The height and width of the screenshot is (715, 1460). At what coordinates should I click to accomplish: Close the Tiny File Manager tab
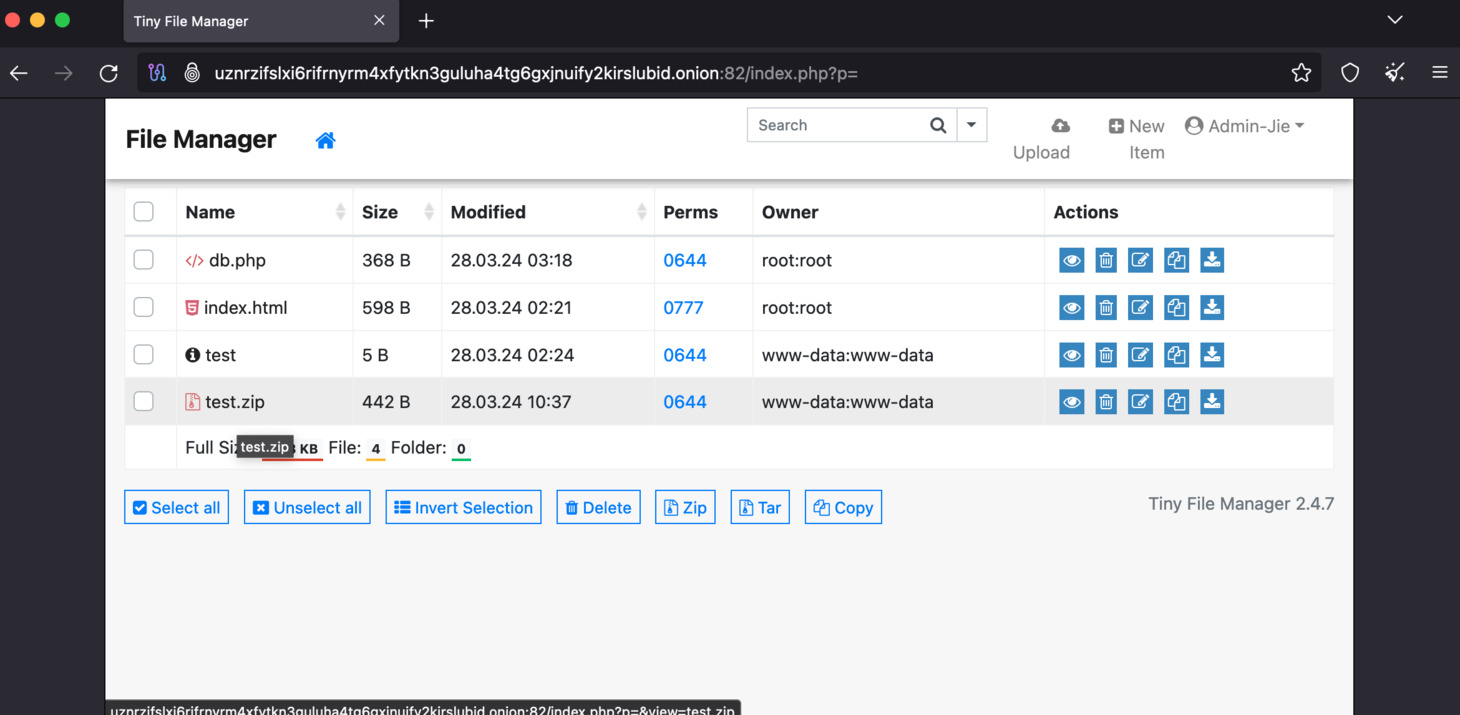click(379, 20)
